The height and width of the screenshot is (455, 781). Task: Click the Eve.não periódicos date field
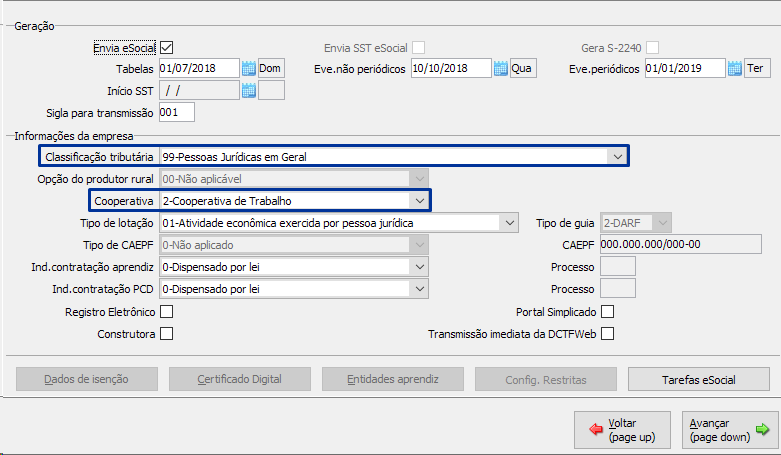coord(451,68)
